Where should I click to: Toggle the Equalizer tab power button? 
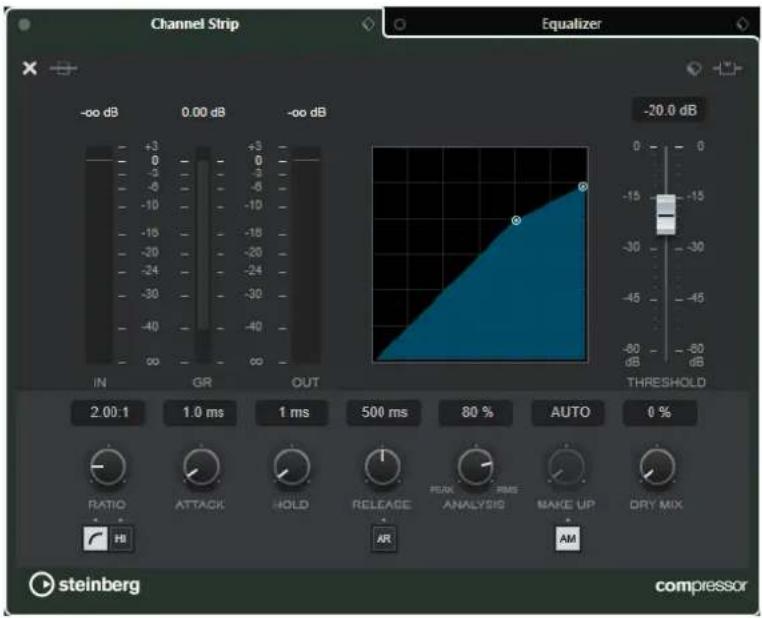[399, 24]
